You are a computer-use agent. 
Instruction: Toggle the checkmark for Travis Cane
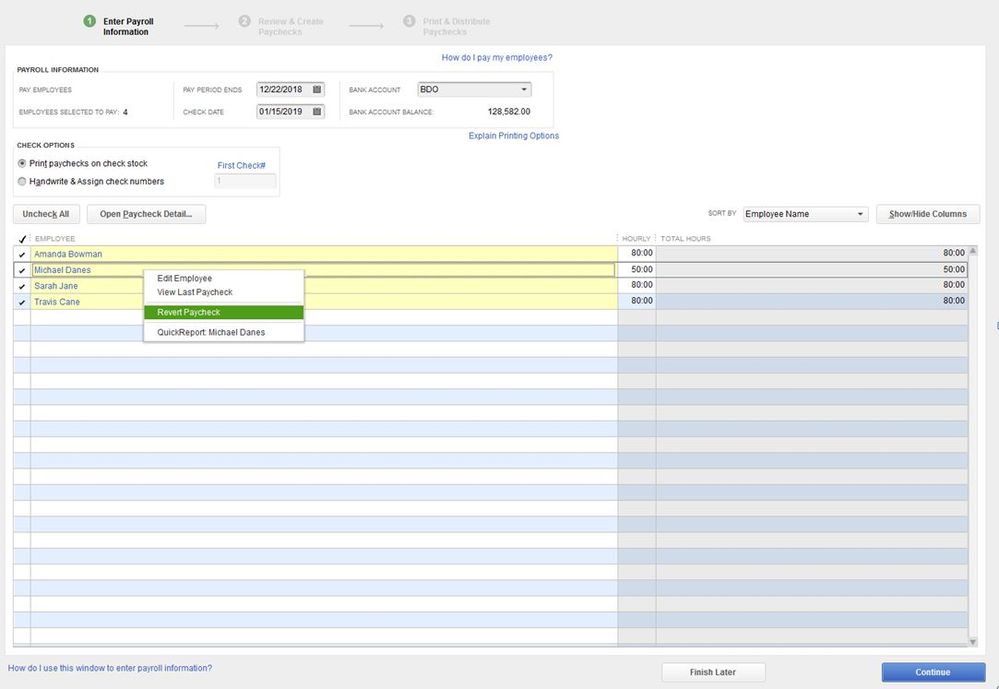coord(22,302)
